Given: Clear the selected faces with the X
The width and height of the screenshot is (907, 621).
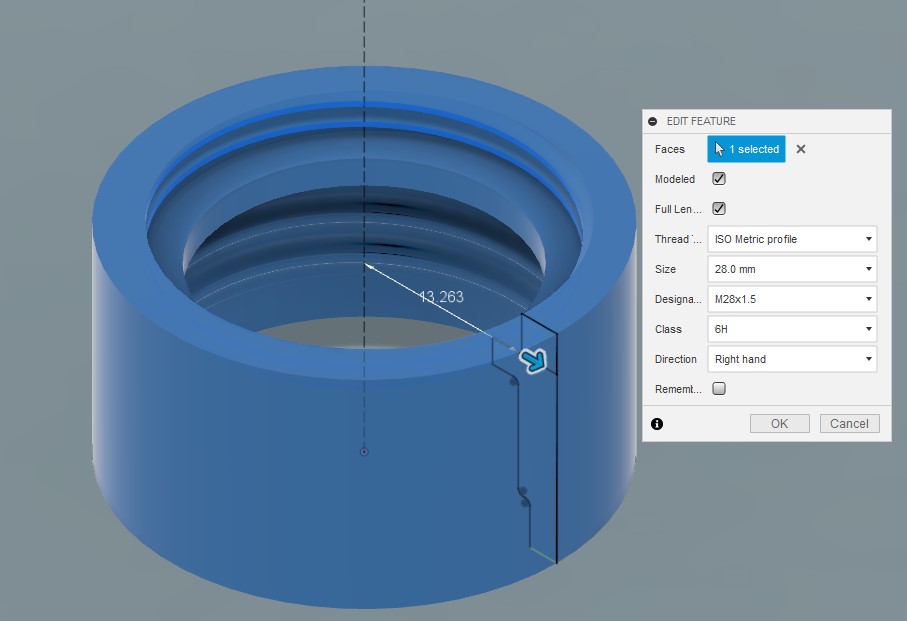Looking at the screenshot, I should (800, 149).
